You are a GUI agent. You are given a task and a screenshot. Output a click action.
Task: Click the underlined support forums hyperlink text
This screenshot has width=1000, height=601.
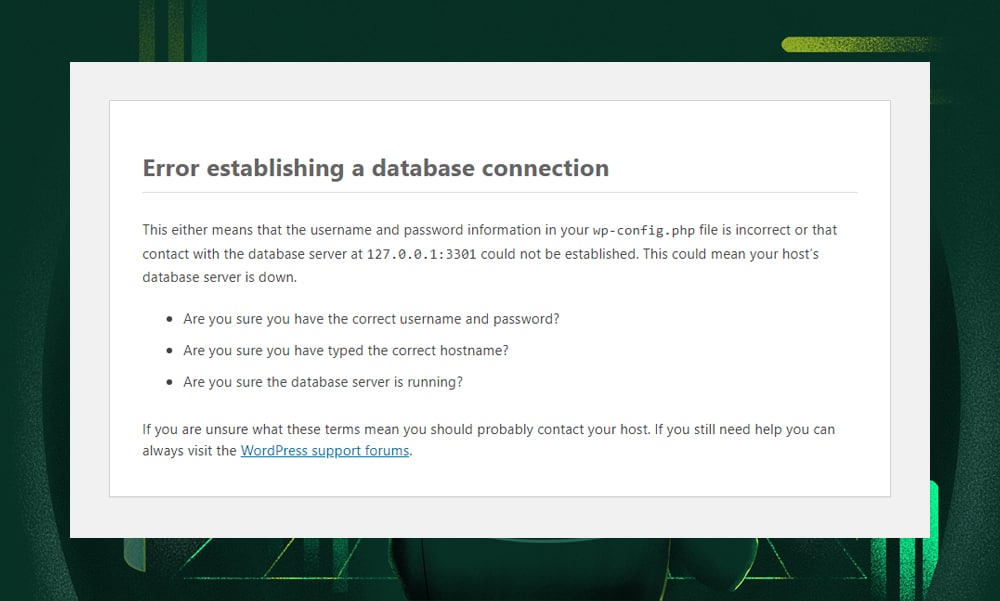coord(324,450)
